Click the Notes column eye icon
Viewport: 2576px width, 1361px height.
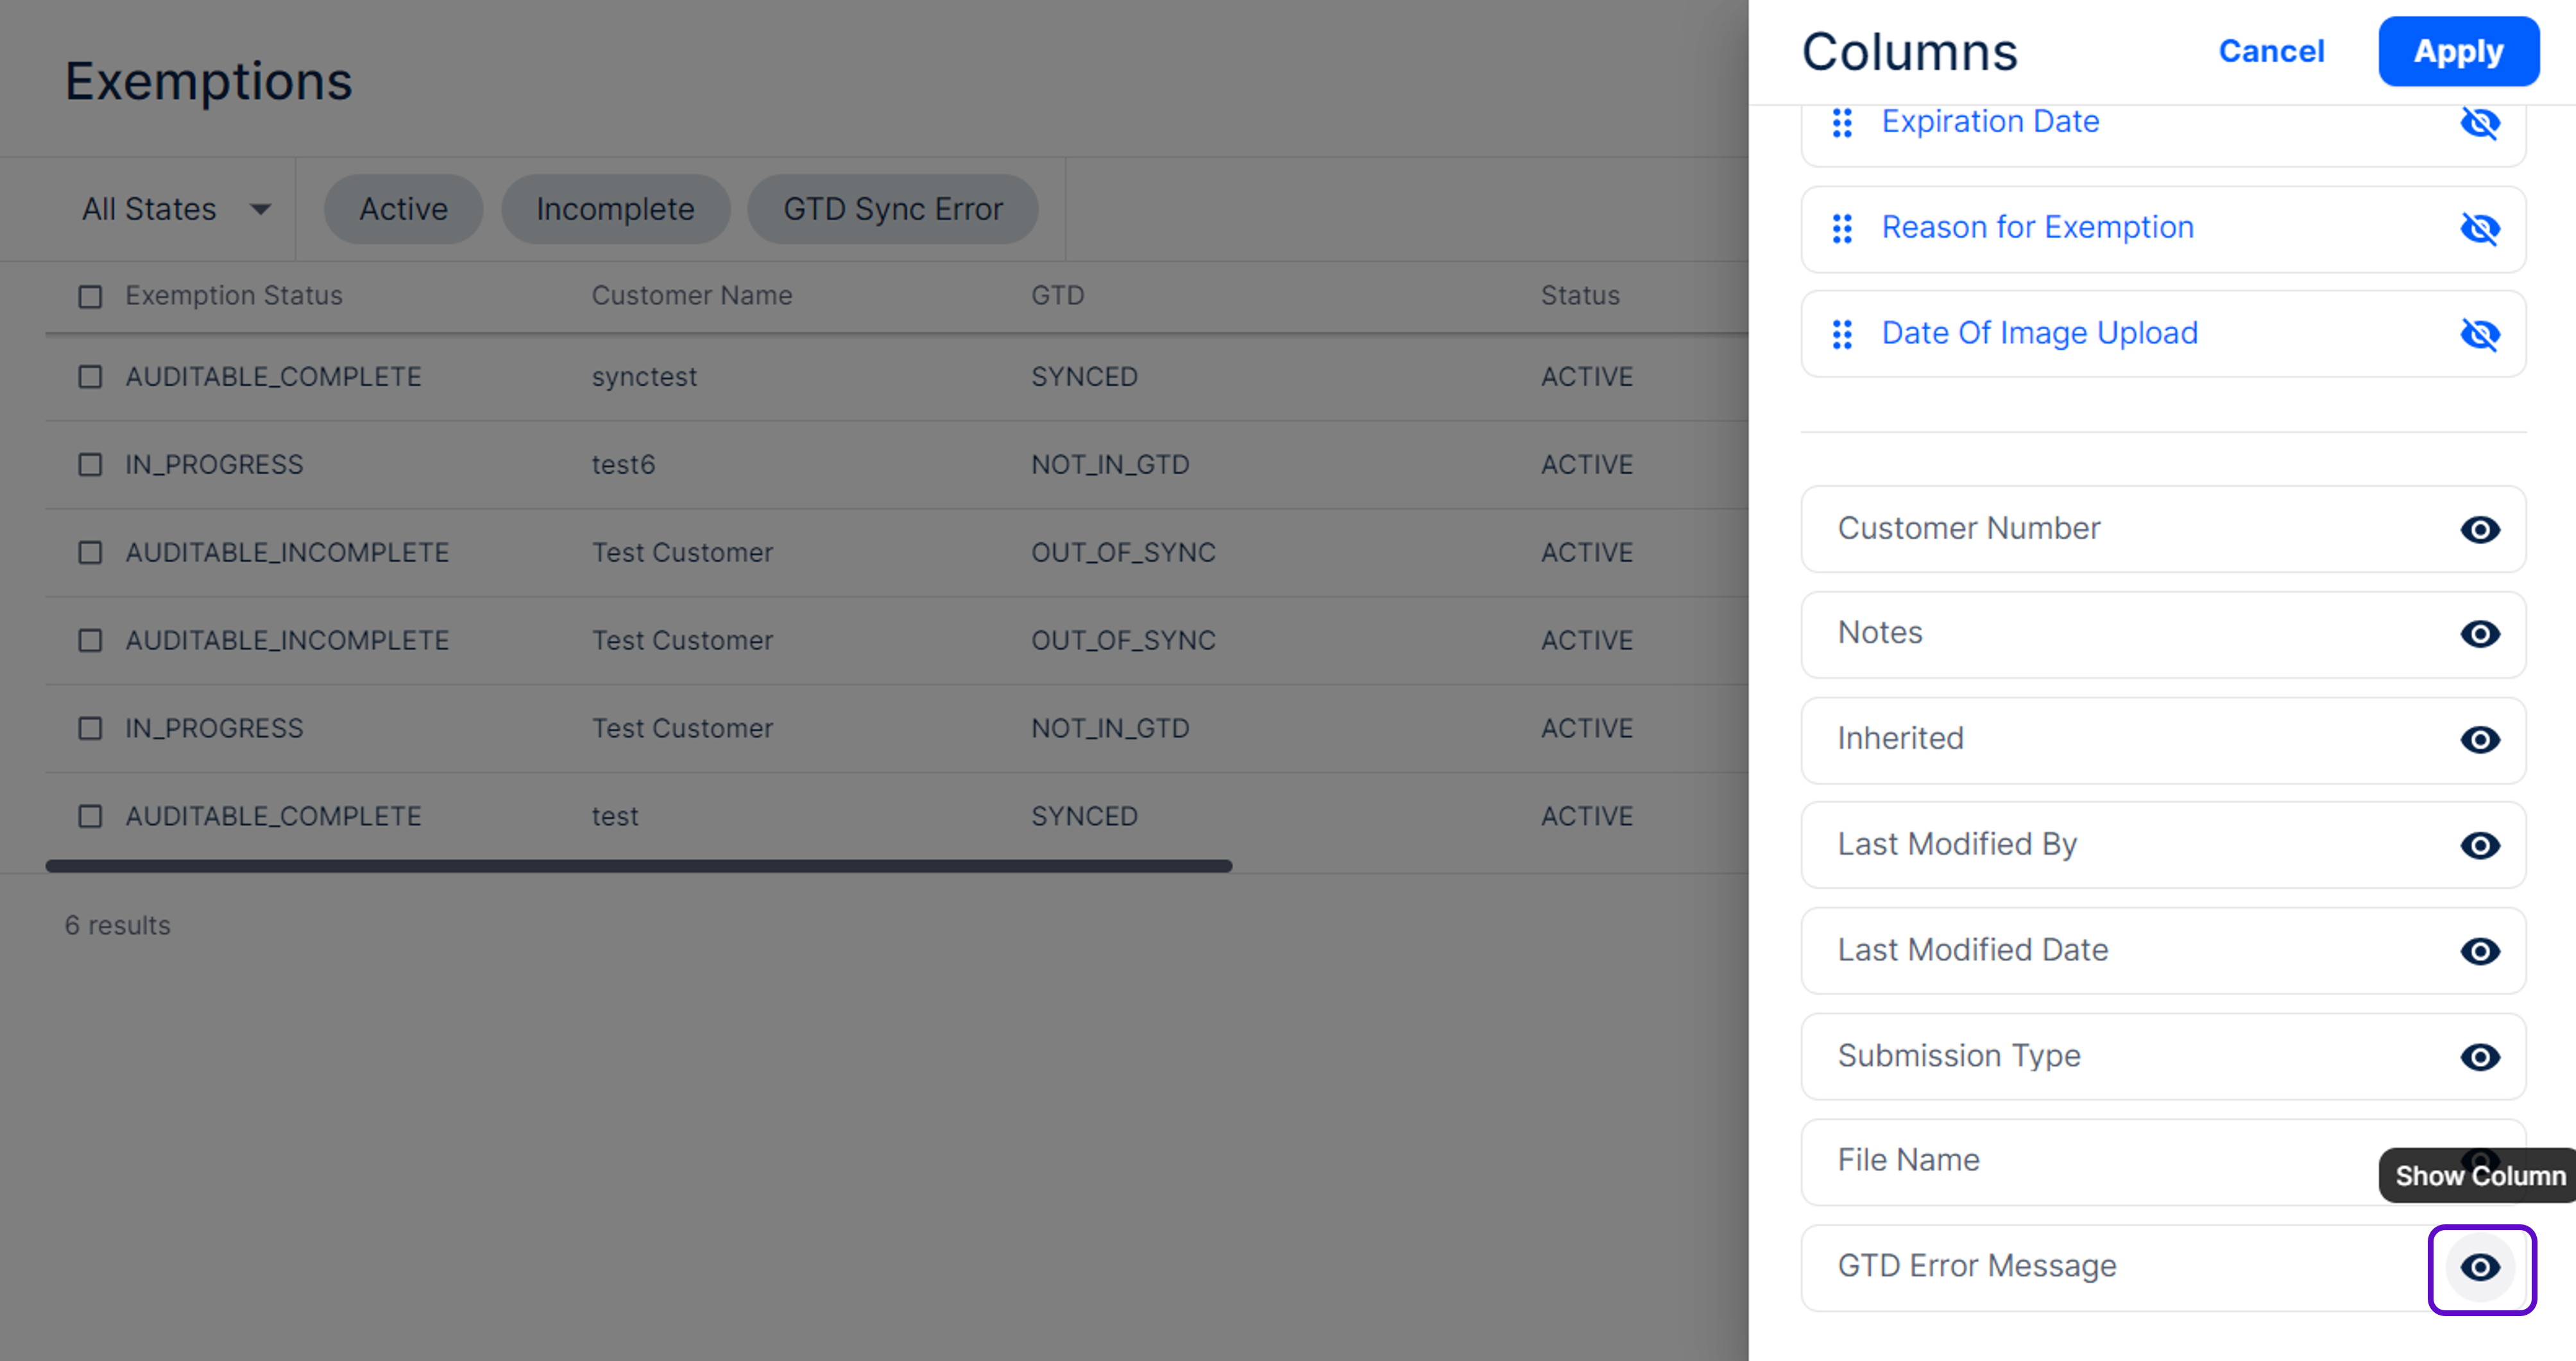coord(2479,634)
